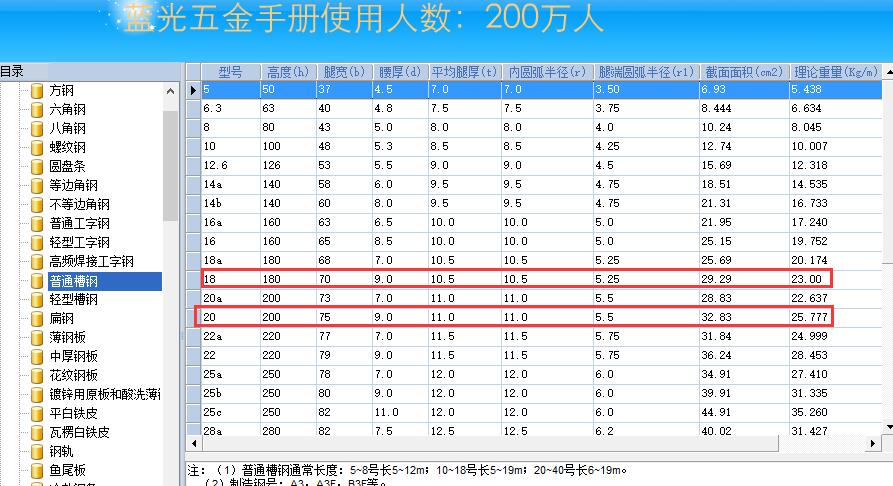Click the folder icon beside 六角钢
The height and width of the screenshot is (486, 893).
37,109
